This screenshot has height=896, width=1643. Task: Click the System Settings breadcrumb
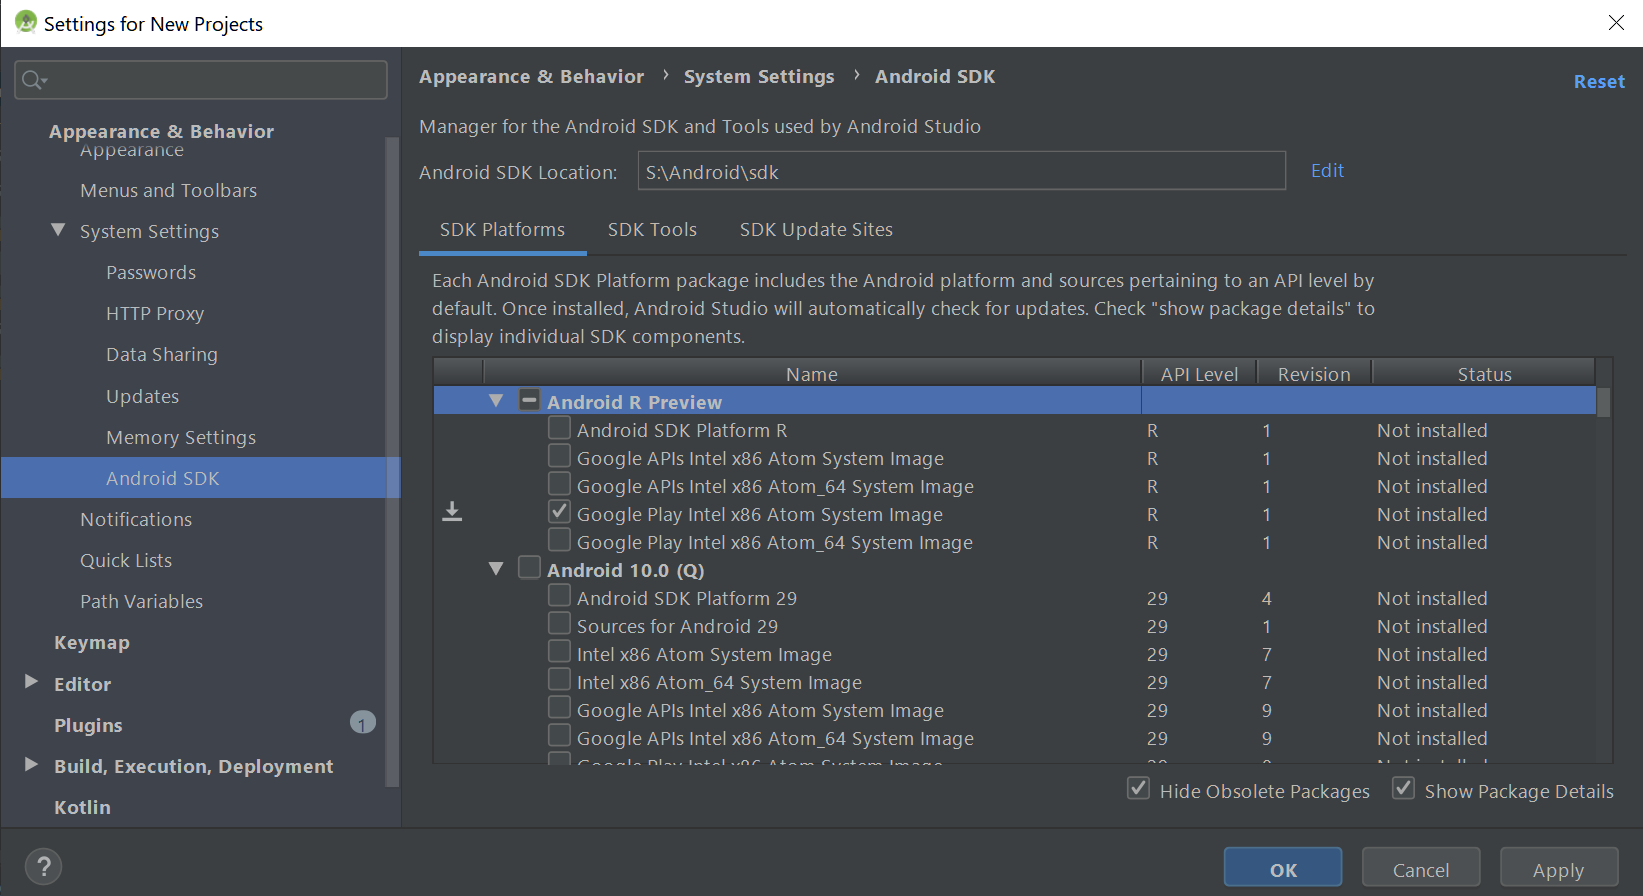[759, 77]
